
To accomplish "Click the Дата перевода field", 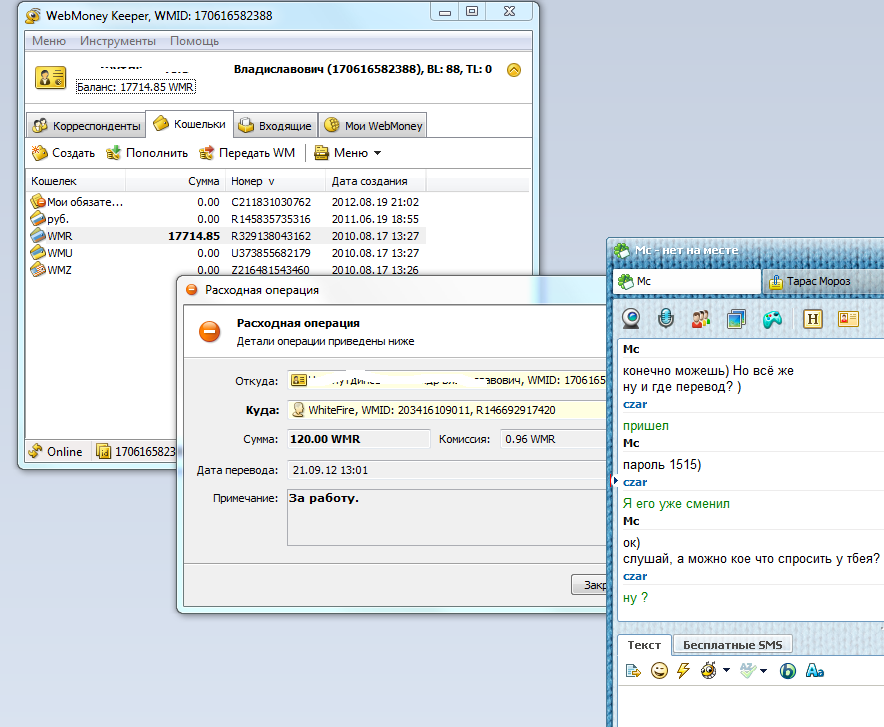I will [x=447, y=470].
